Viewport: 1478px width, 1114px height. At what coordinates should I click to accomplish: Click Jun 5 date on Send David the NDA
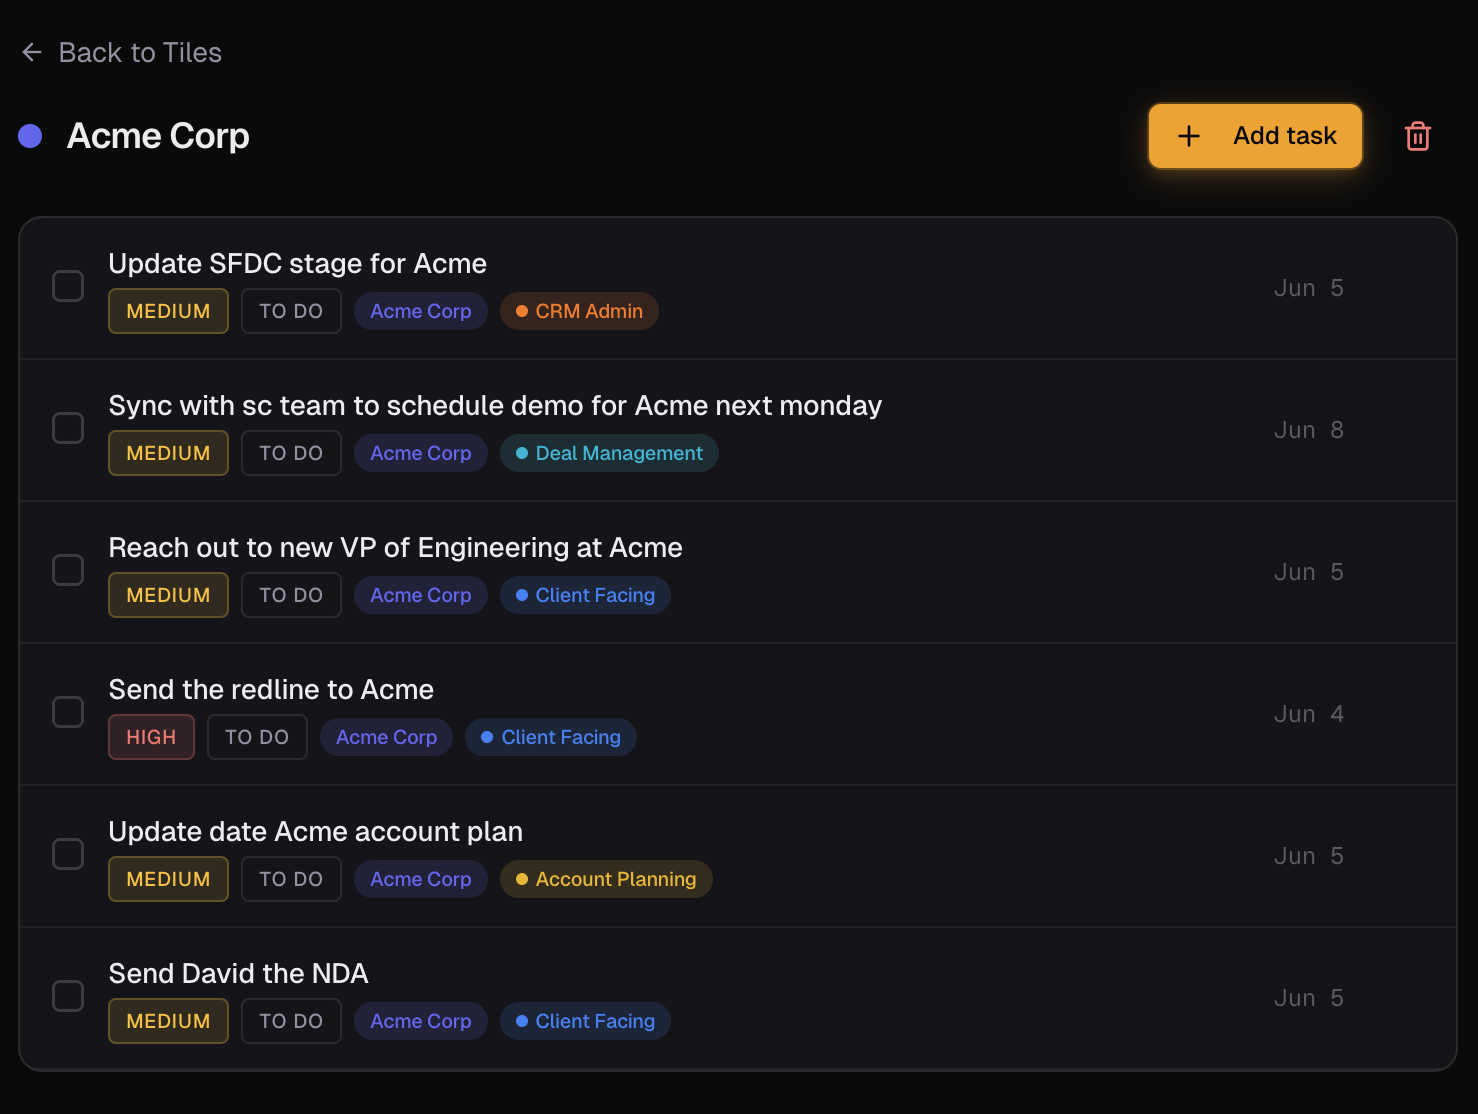coord(1308,998)
